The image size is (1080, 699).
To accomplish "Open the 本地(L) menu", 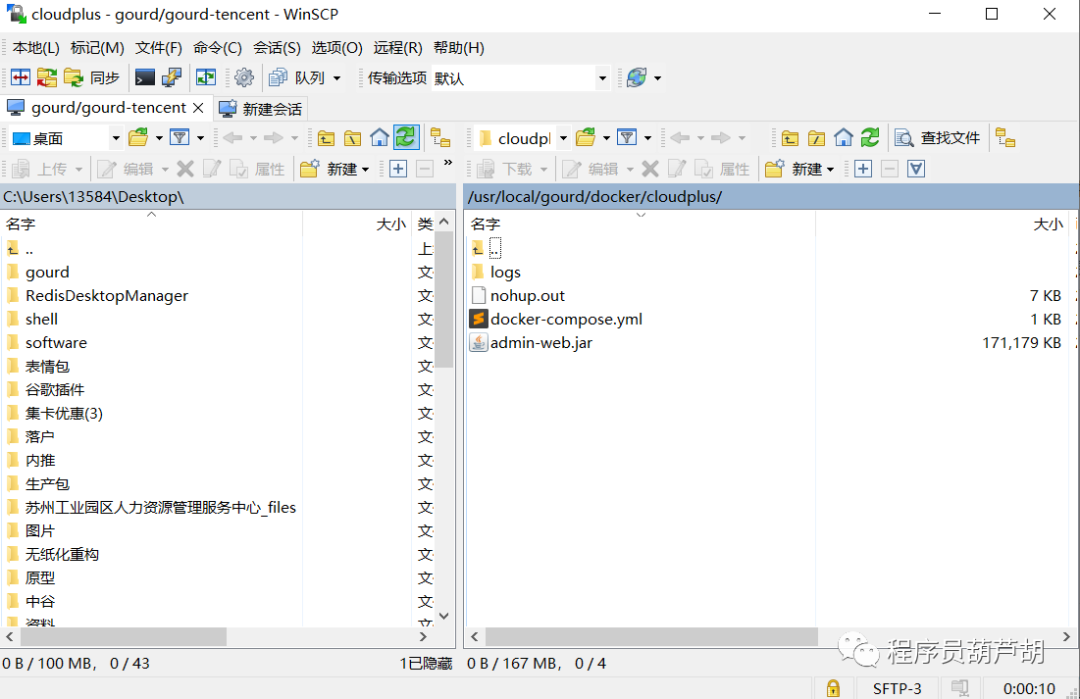I will coord(36,48).
